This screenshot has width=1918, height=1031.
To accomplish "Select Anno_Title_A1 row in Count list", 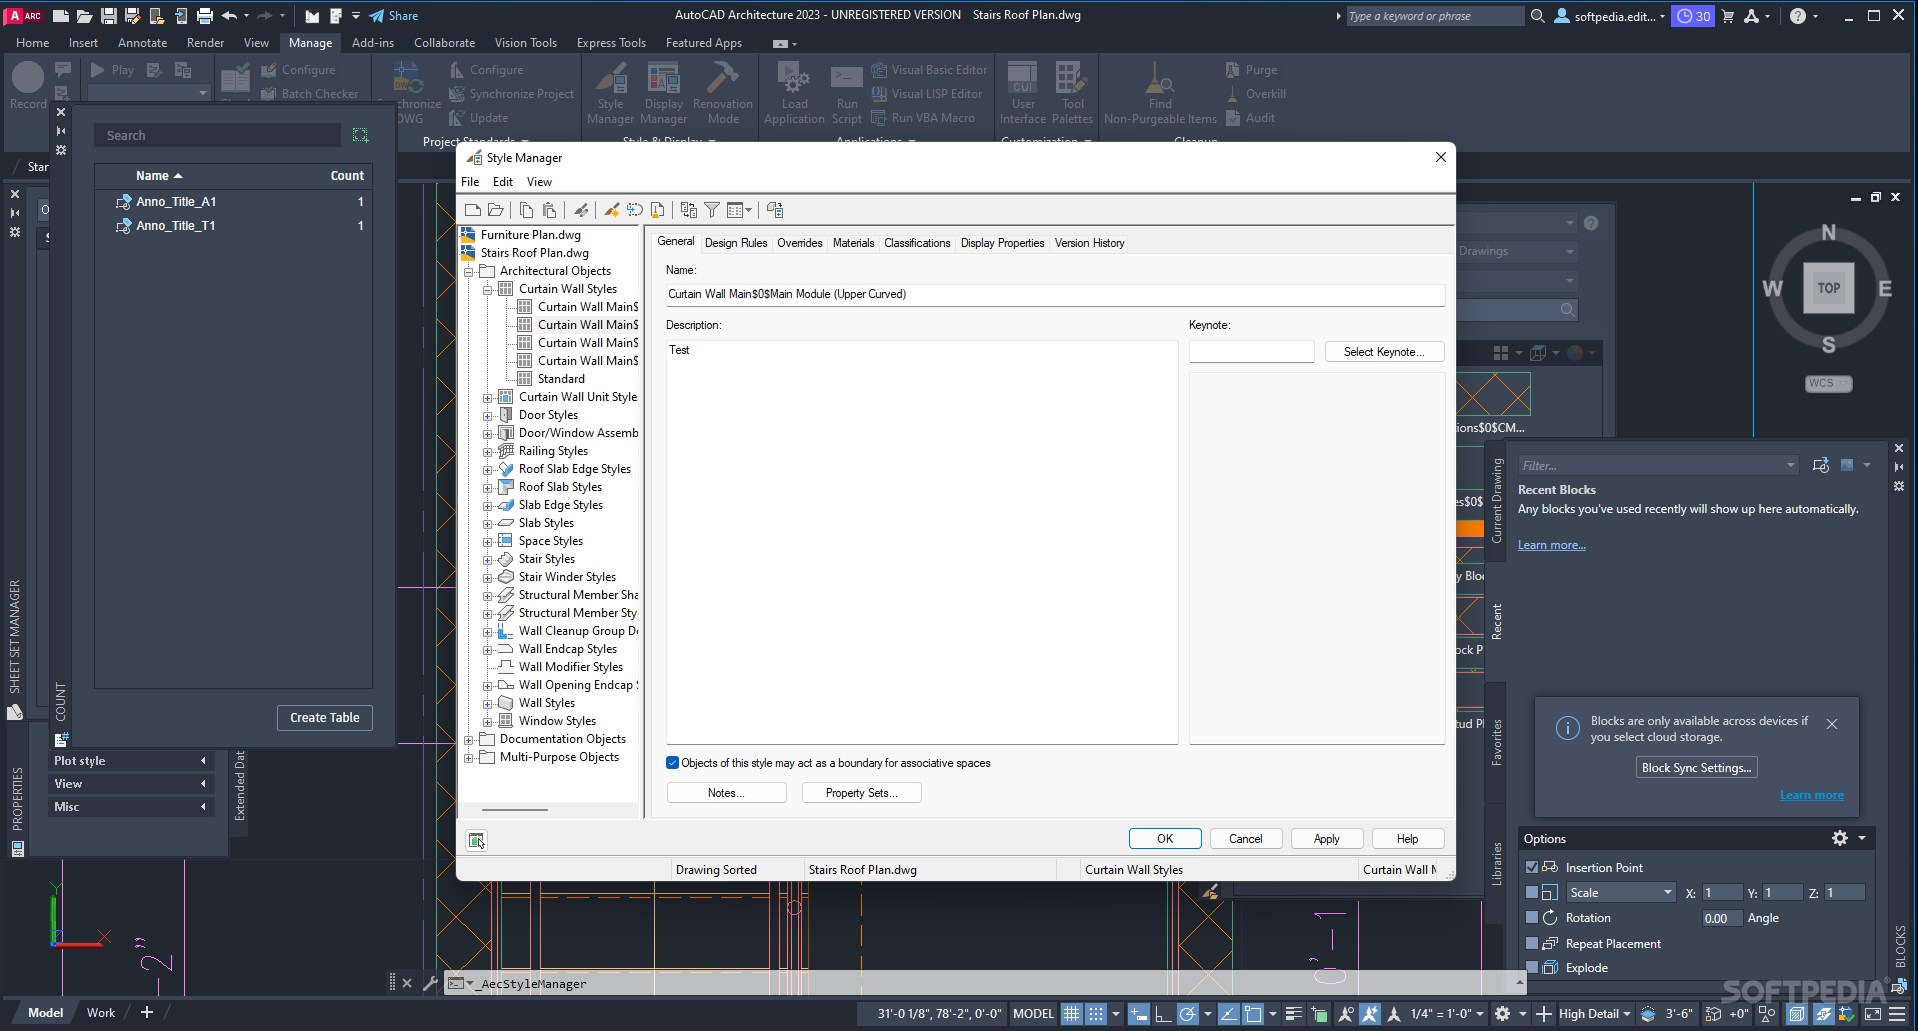I will pos(234,202).
